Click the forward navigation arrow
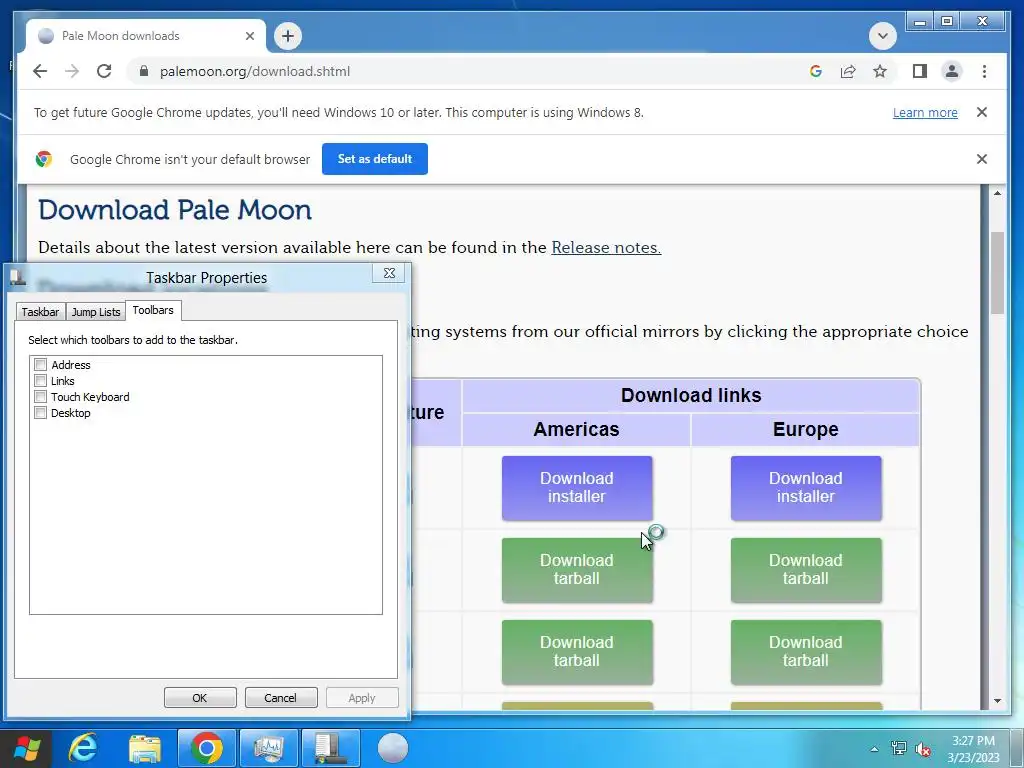 pos(72,71)
